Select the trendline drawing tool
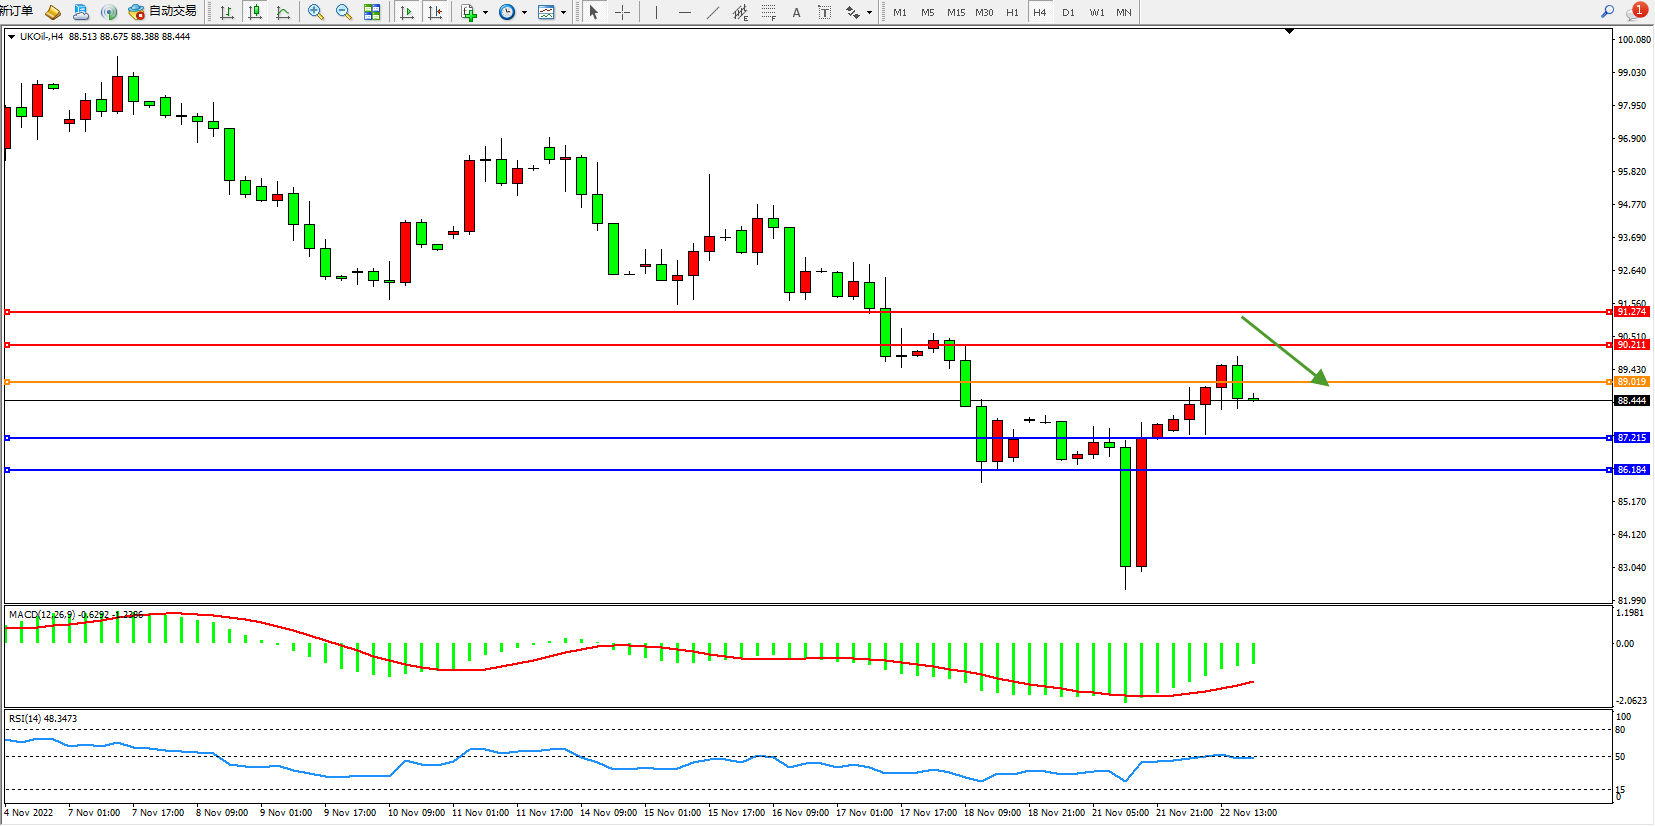1655x826 pixels. [x=712, y=12]
